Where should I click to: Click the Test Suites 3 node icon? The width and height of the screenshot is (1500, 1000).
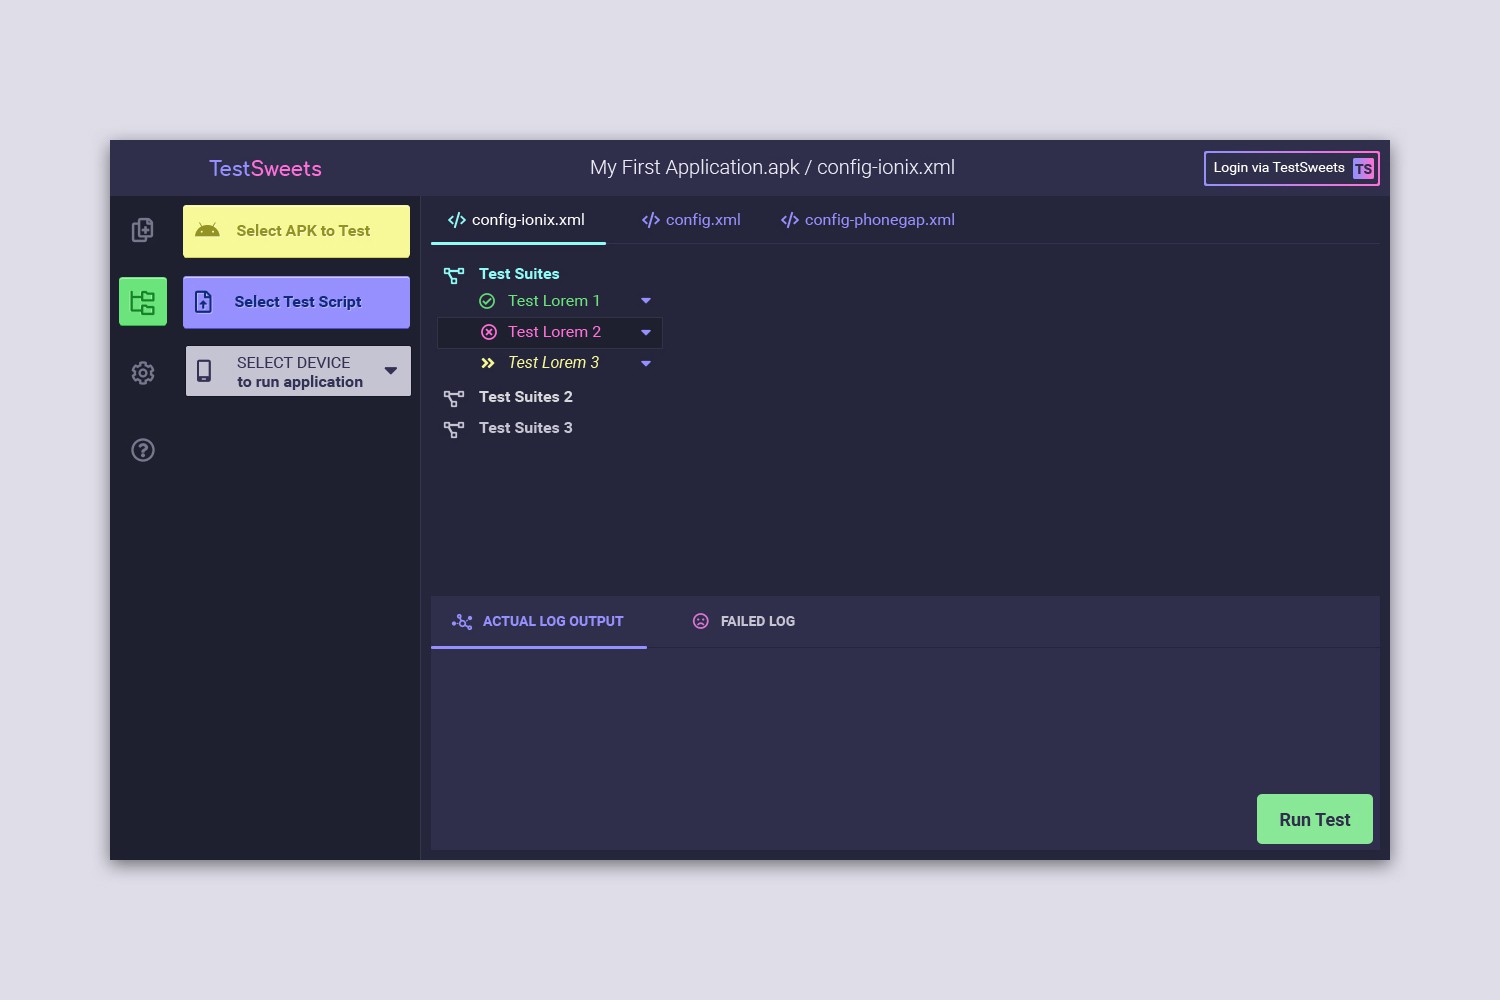pos(454,429)
